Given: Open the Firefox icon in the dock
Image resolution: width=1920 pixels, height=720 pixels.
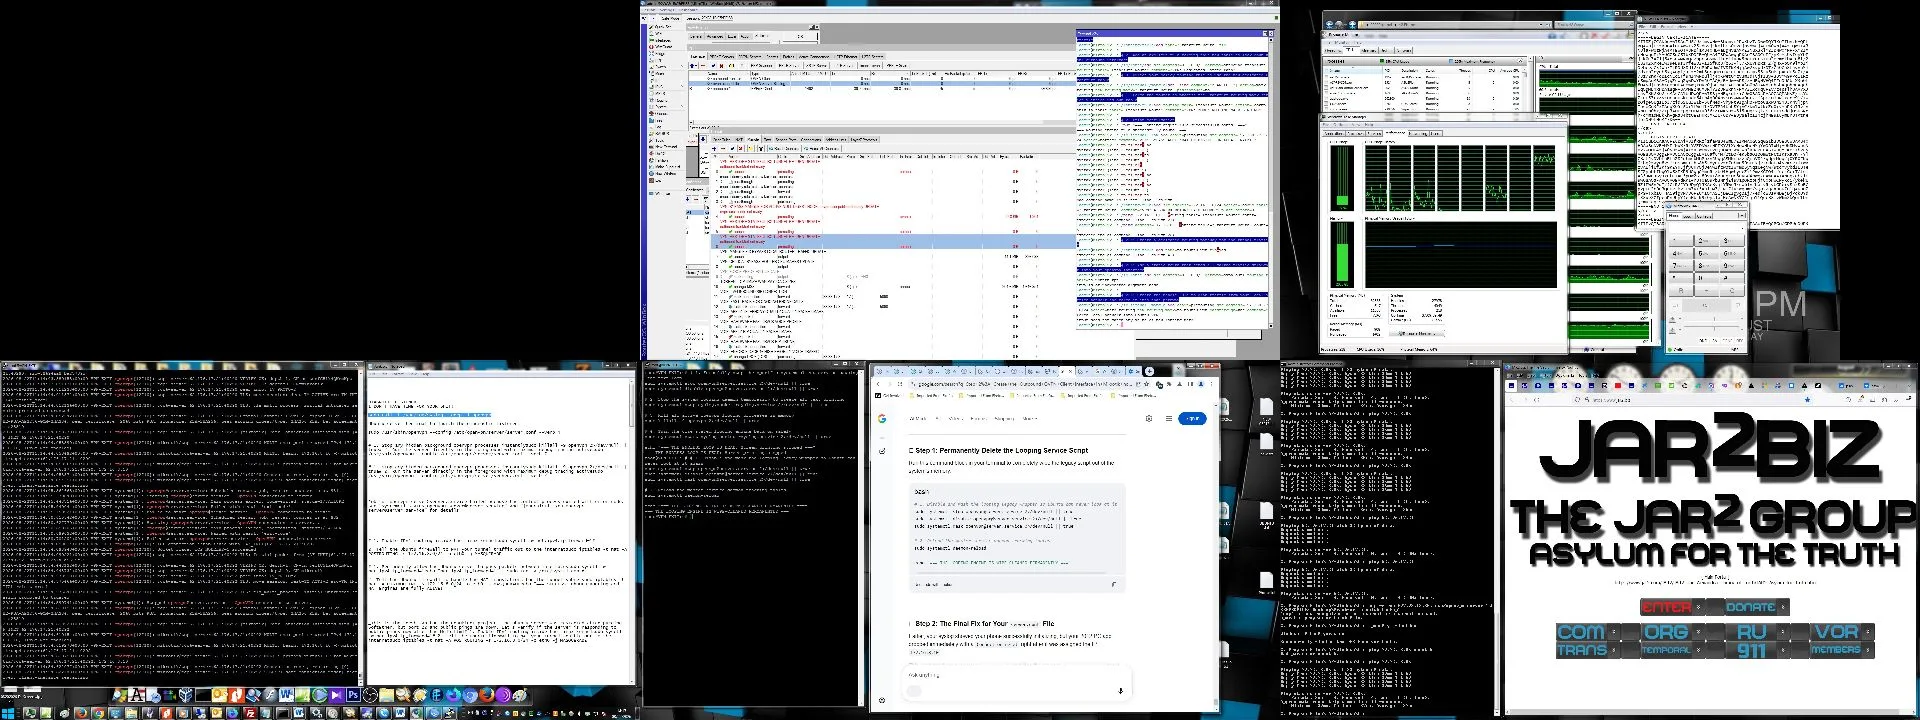Looking at the screenshot, I should [x=486, y=695].
